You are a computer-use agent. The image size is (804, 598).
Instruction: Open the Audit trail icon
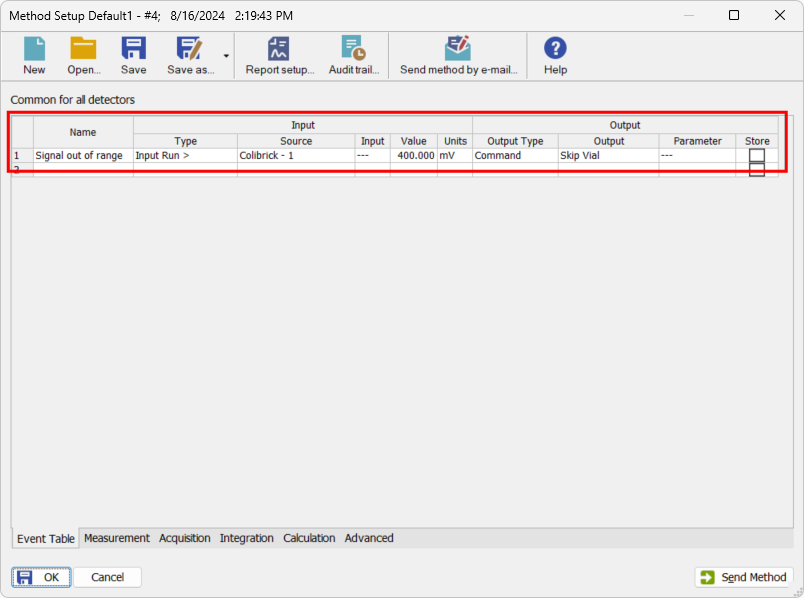354,55
